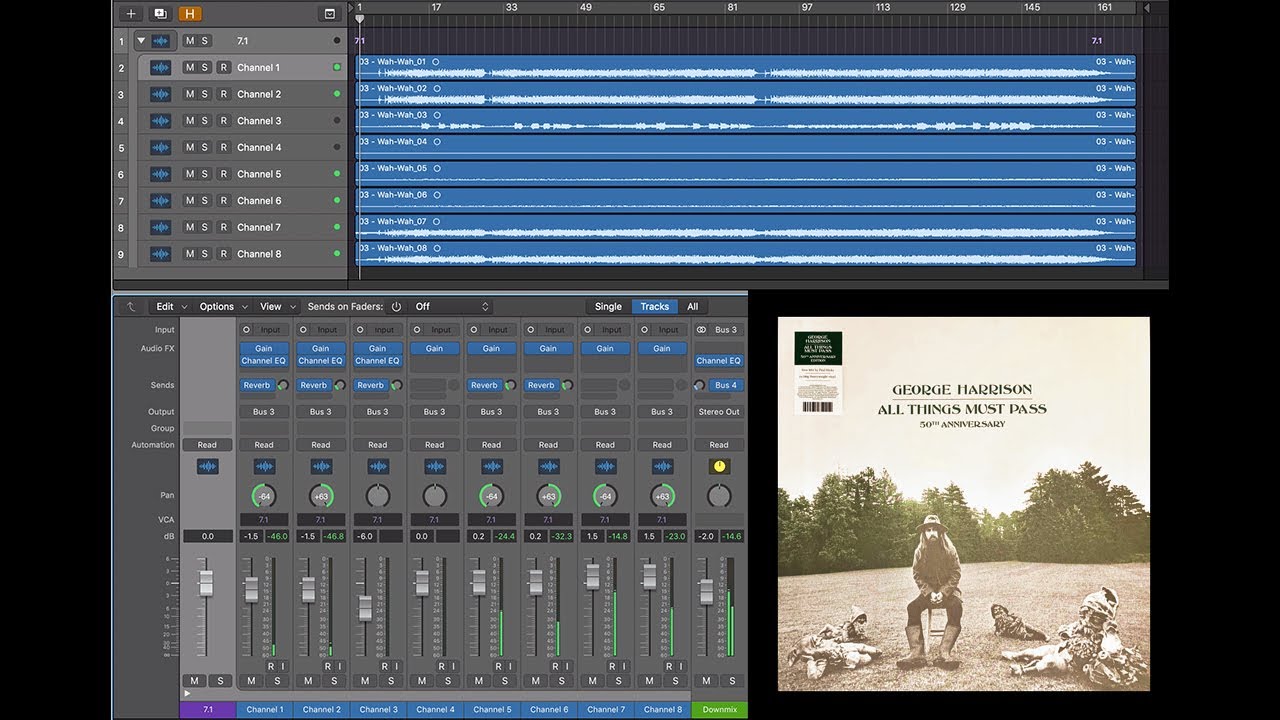Screen dimensions: 1280x720
Task: Open the Sends on Faders Off pop-up
Action: tap(452, 307)
